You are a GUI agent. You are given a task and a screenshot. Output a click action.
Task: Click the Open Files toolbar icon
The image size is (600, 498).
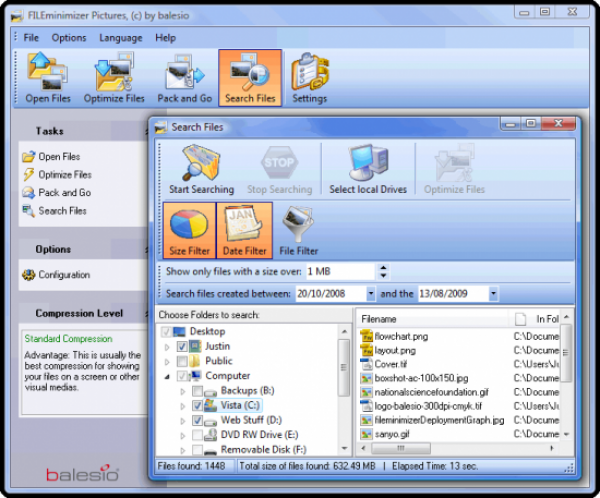pyautogui.click(x=48, y=78)
